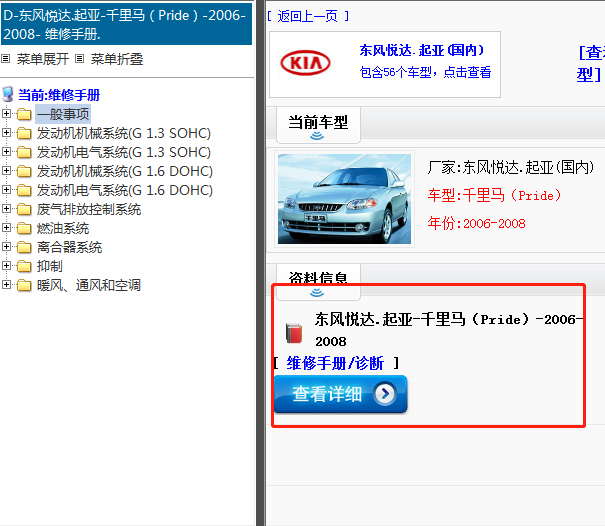Expand the 离合器系统 tree node
The image size is (605, 526).
coord(6,246)
